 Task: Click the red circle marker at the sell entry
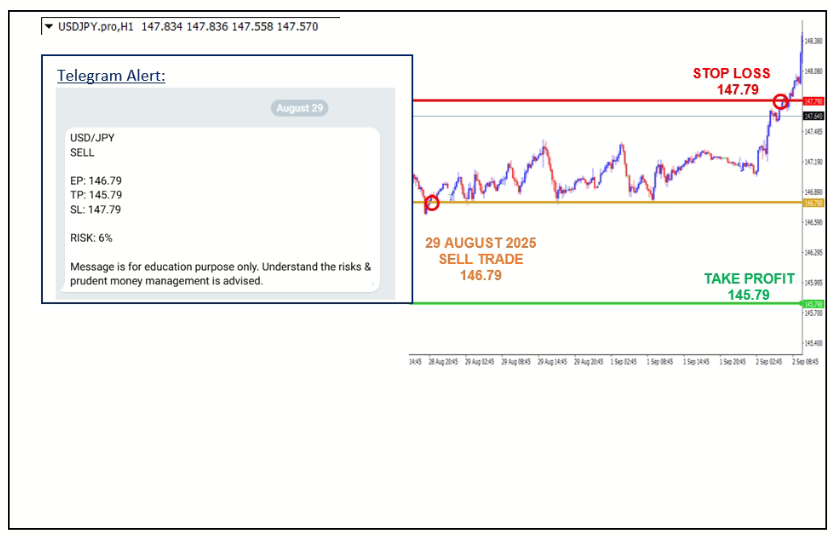pos(432,203)
